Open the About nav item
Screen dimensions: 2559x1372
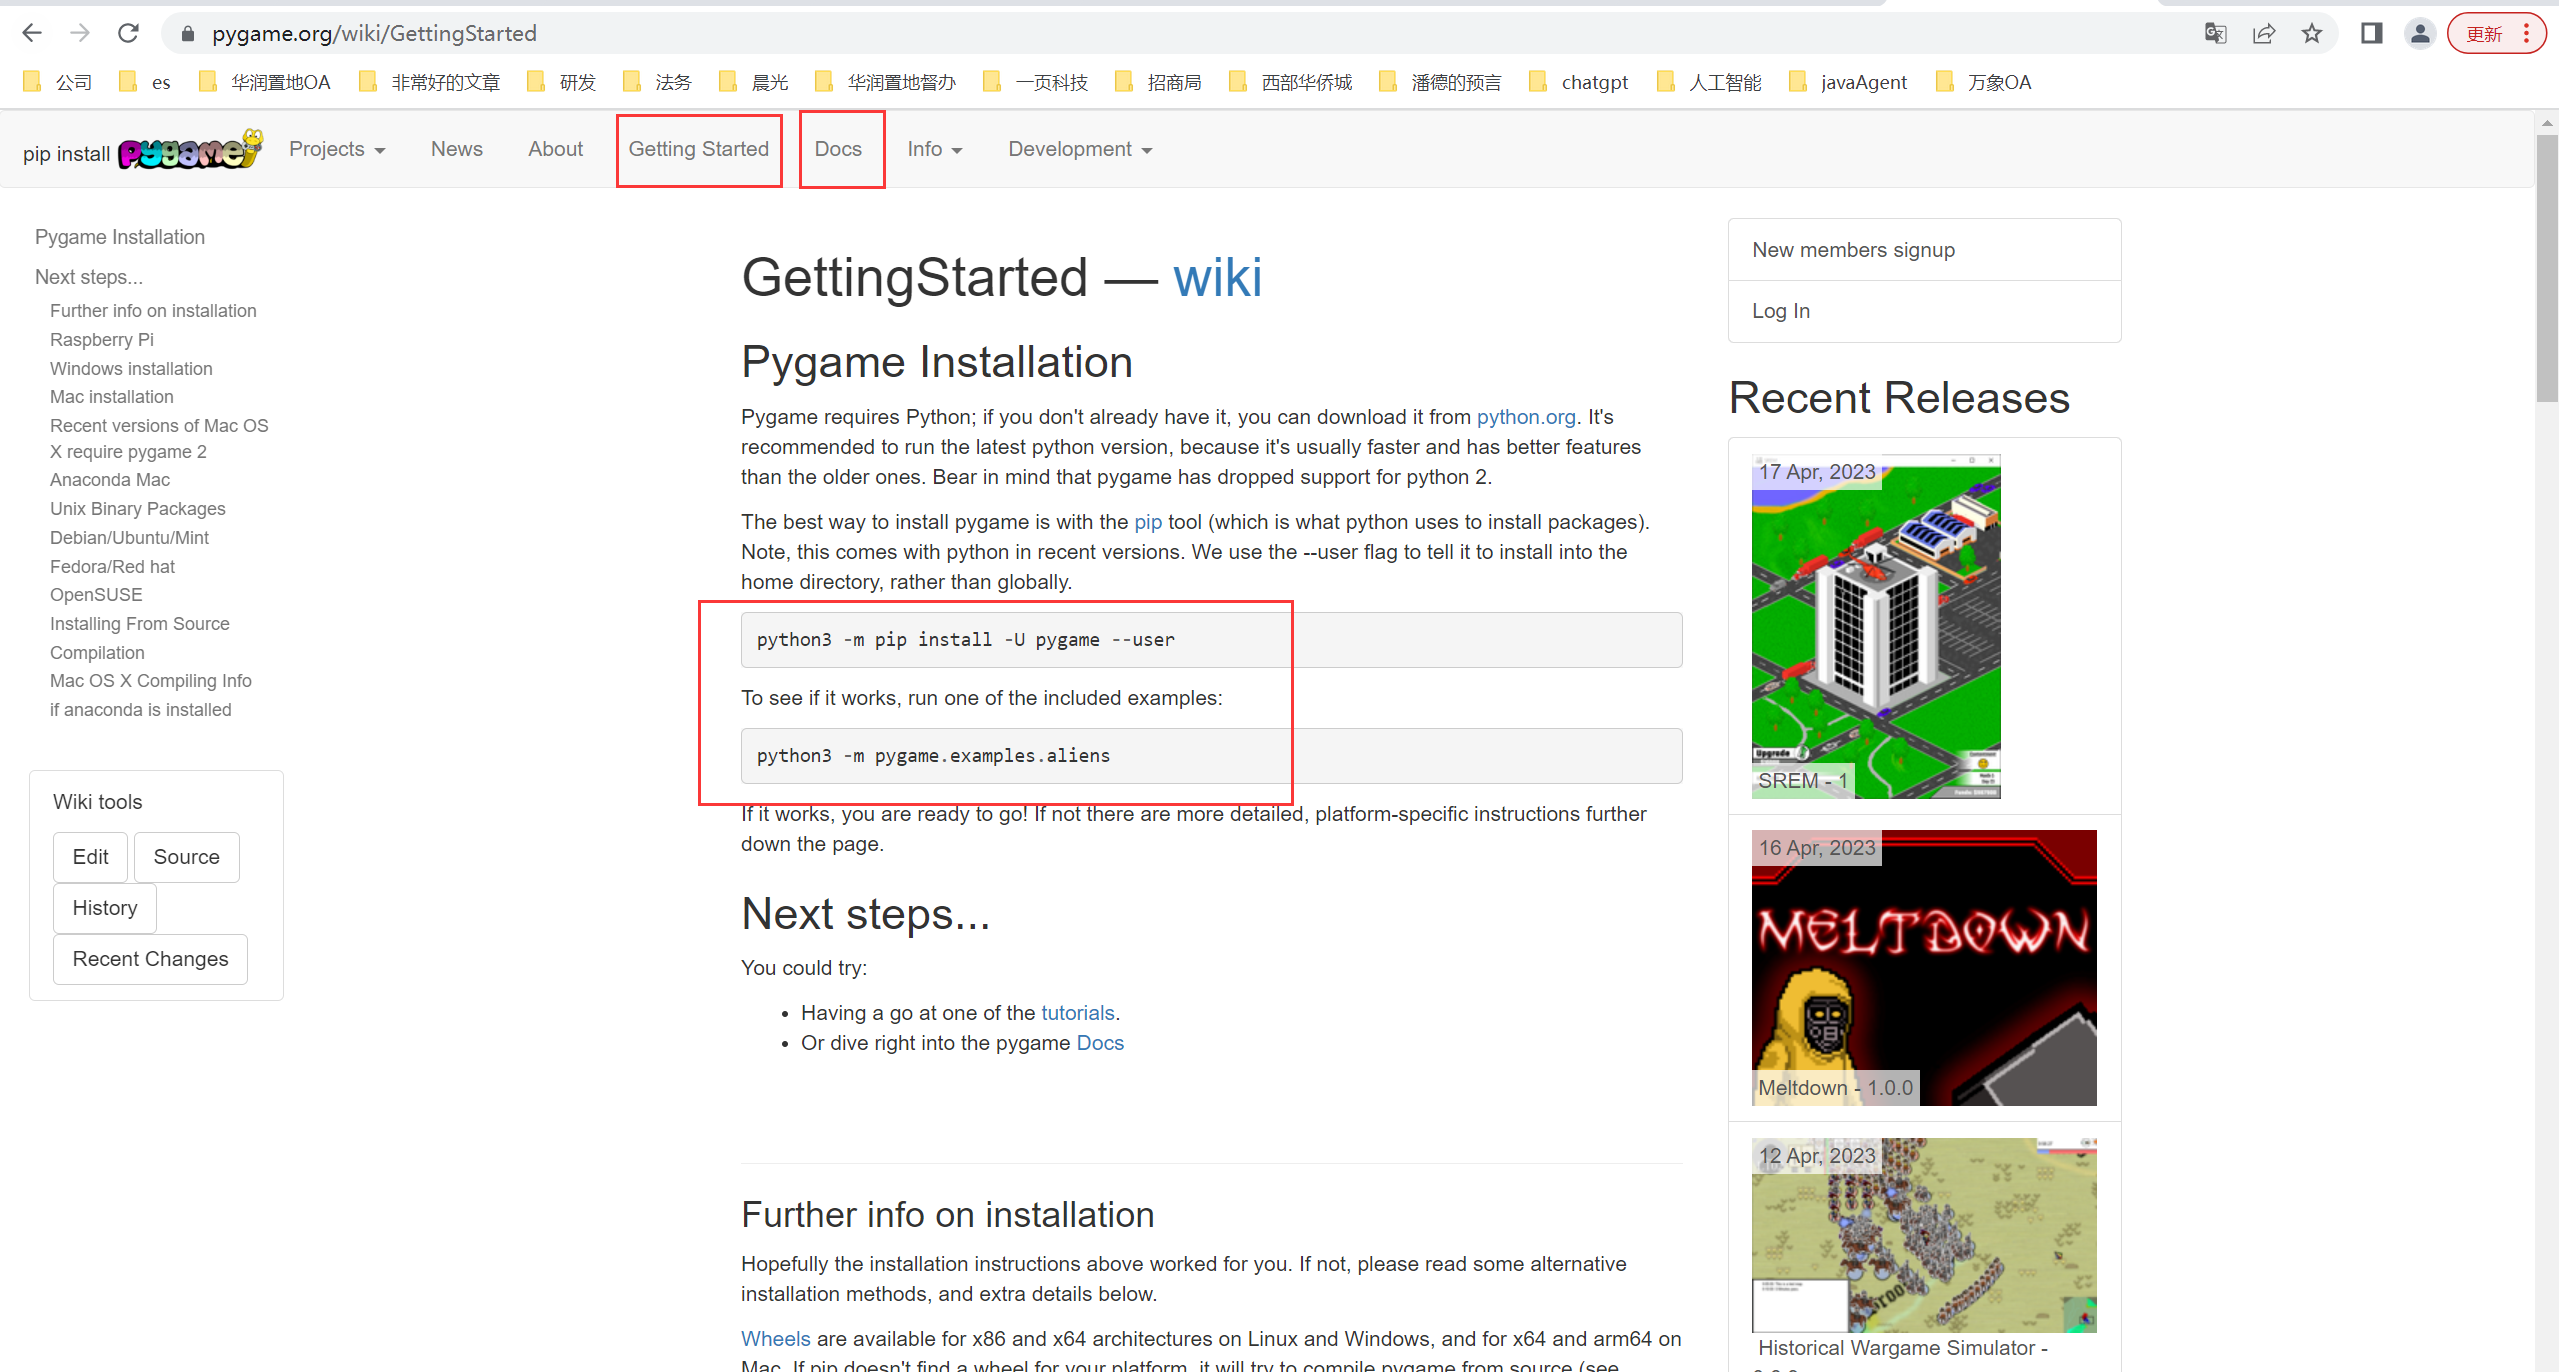click(x=556, y=149)
